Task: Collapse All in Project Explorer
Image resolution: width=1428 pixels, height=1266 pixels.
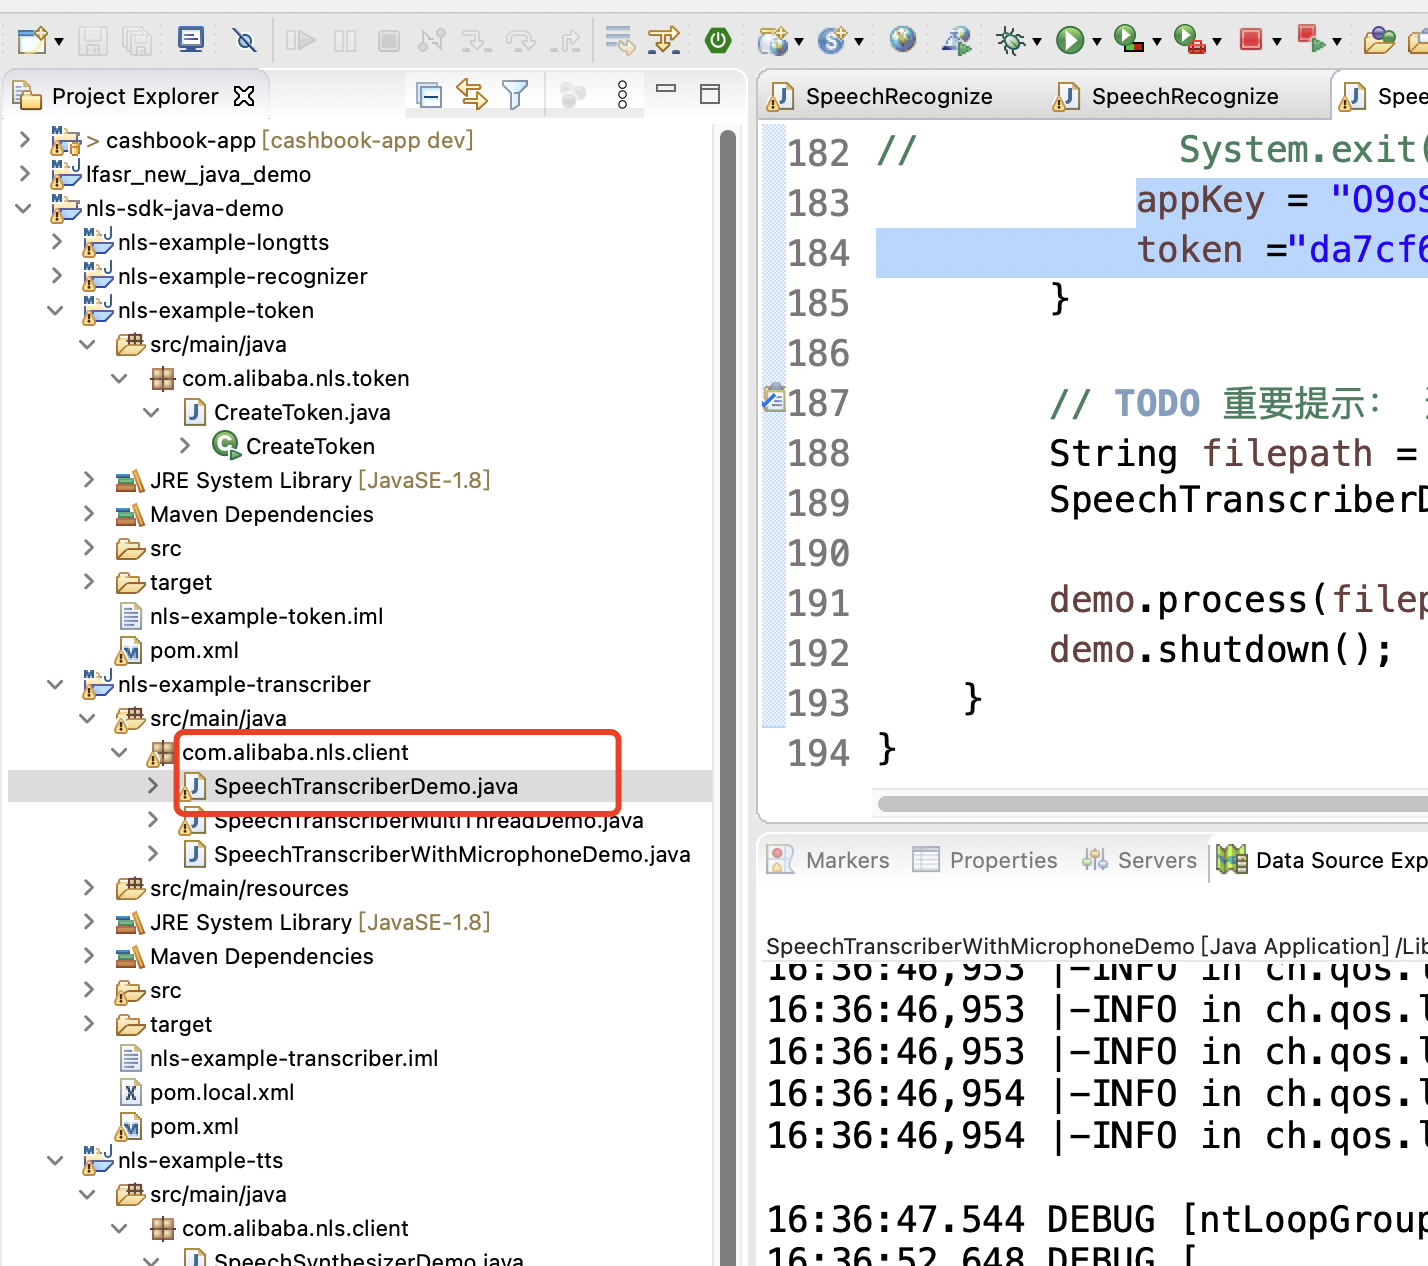Action: pyautogui.click(x=429, y=96)
